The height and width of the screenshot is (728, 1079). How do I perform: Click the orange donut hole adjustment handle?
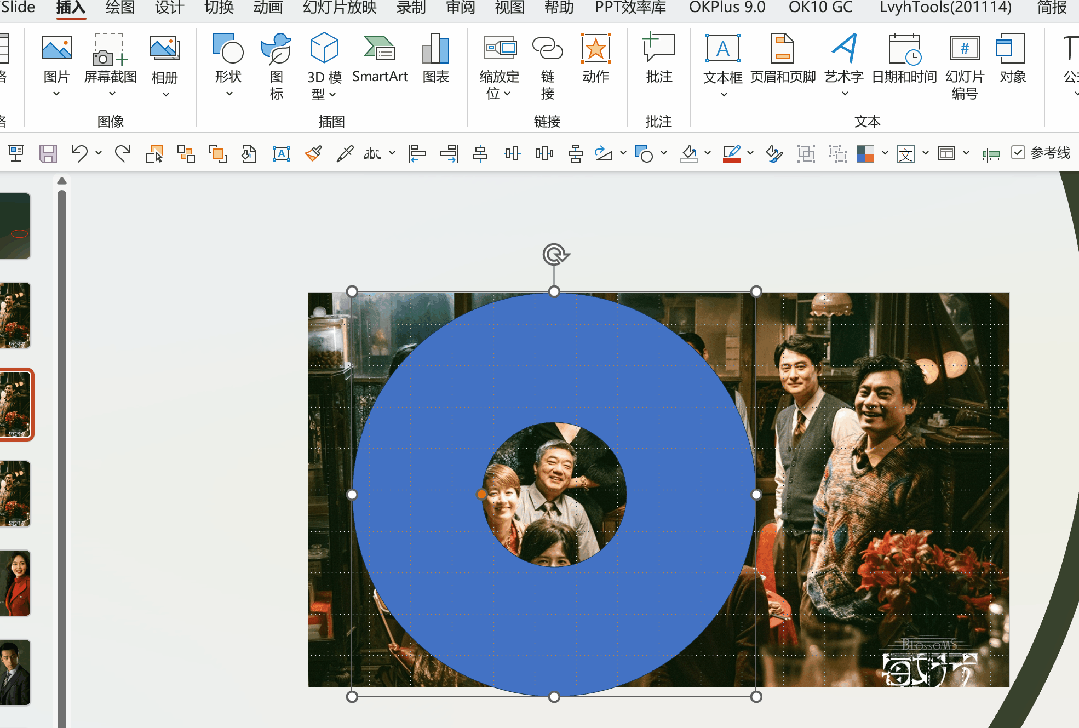pos(481,494)
